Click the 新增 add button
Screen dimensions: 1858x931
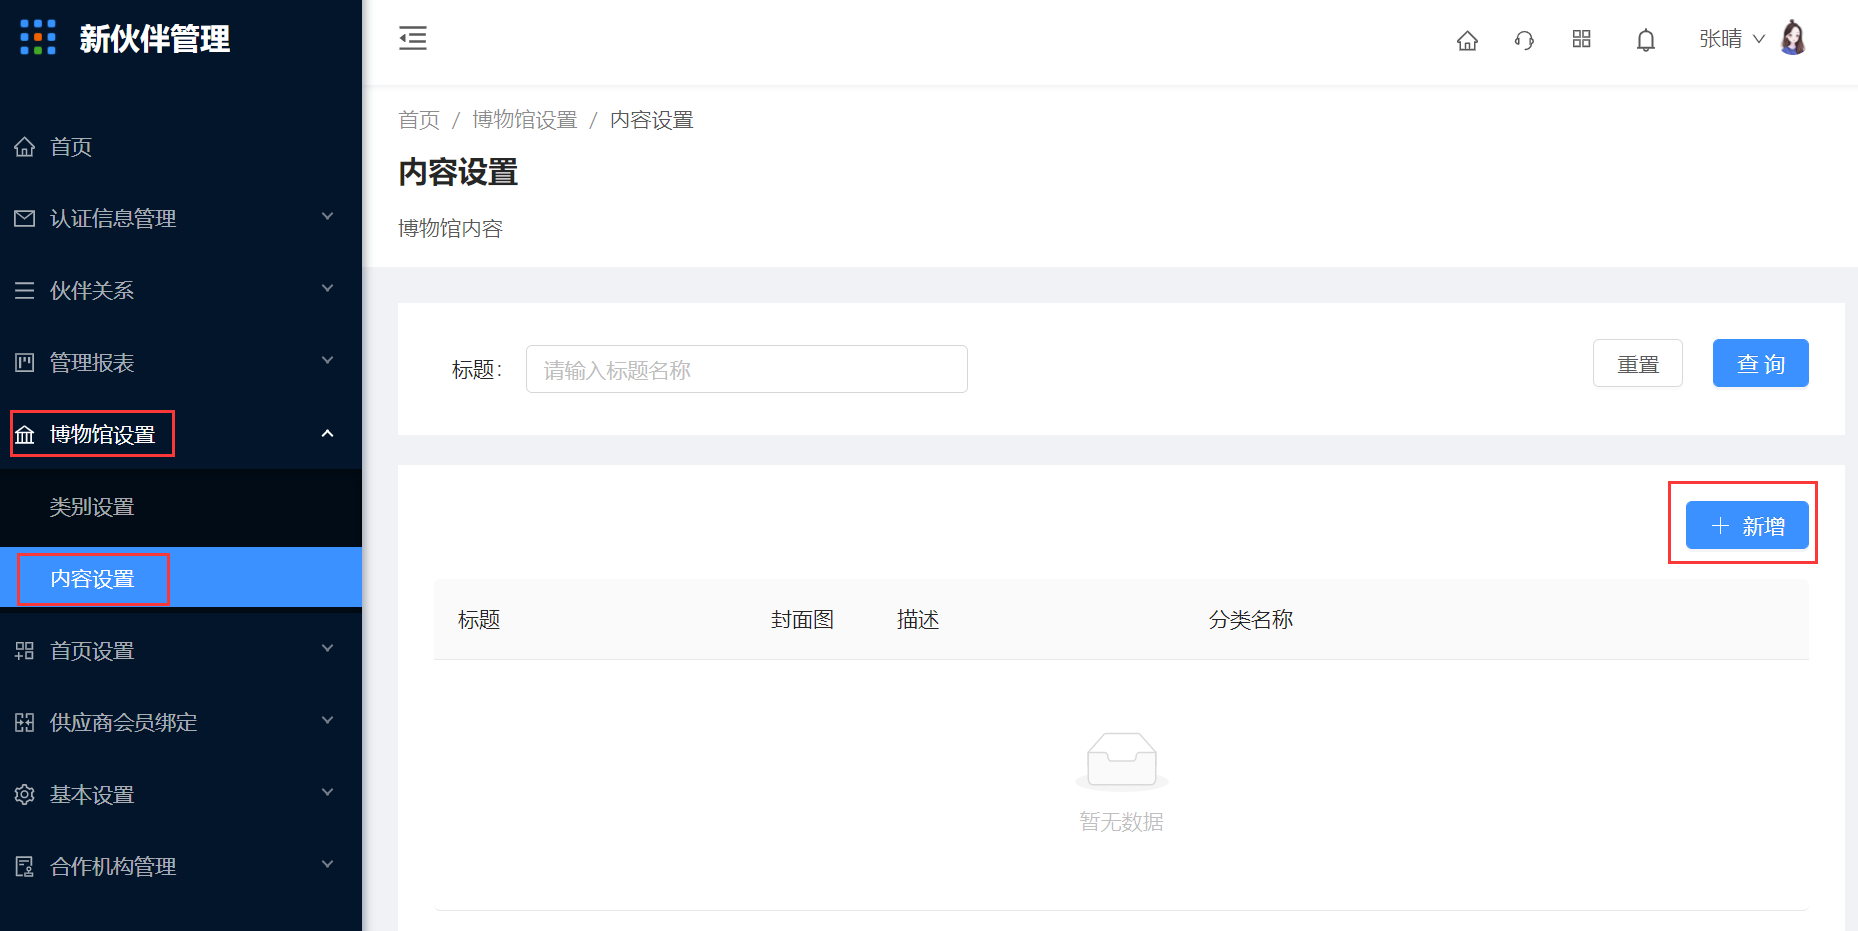coord(1747,525)
